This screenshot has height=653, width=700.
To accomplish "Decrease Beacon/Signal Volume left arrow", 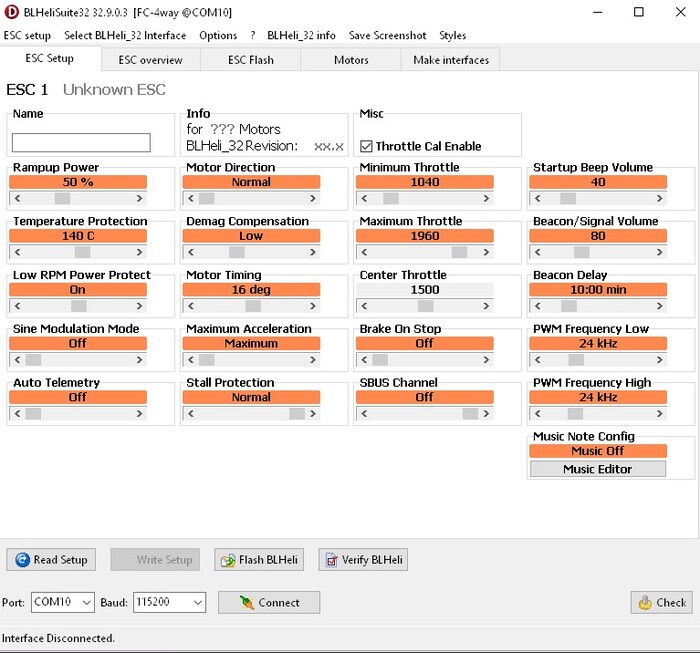I will pos(537,252).
